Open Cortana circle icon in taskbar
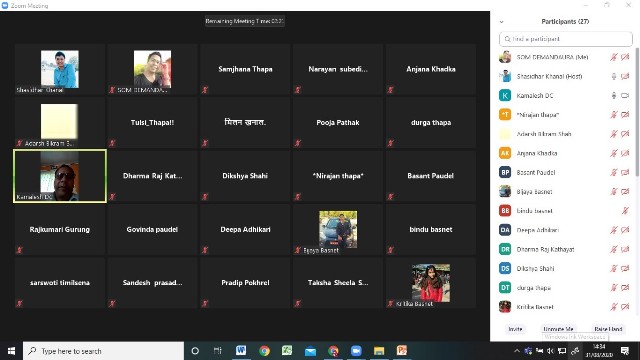The width and height of the screenshot is (640, 360). tap(195, 351)
